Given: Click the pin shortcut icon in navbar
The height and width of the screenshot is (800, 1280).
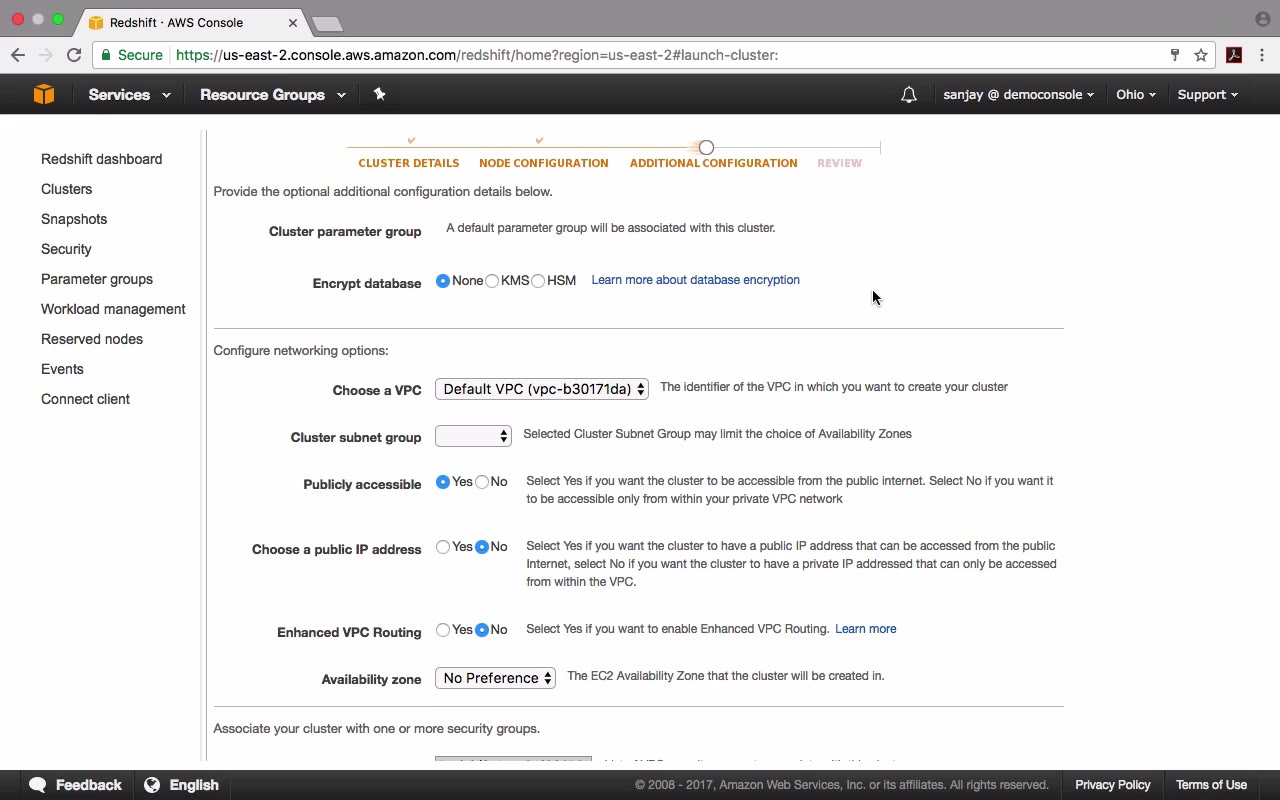Looking at the screenshot, I should point(379,94).
